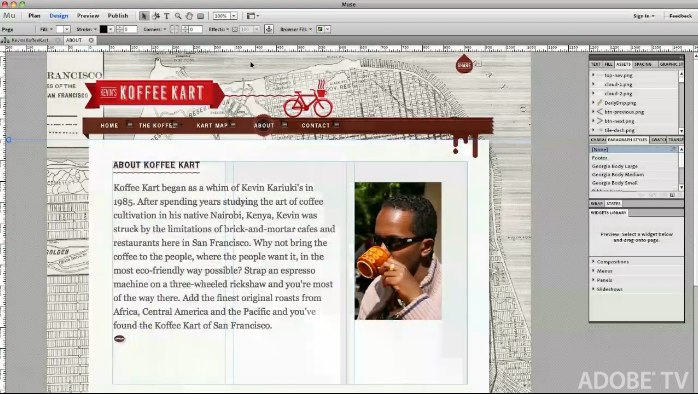Screen dimensions: 698x394
Task: Click the Mu application logo
Action: [9, 16]
